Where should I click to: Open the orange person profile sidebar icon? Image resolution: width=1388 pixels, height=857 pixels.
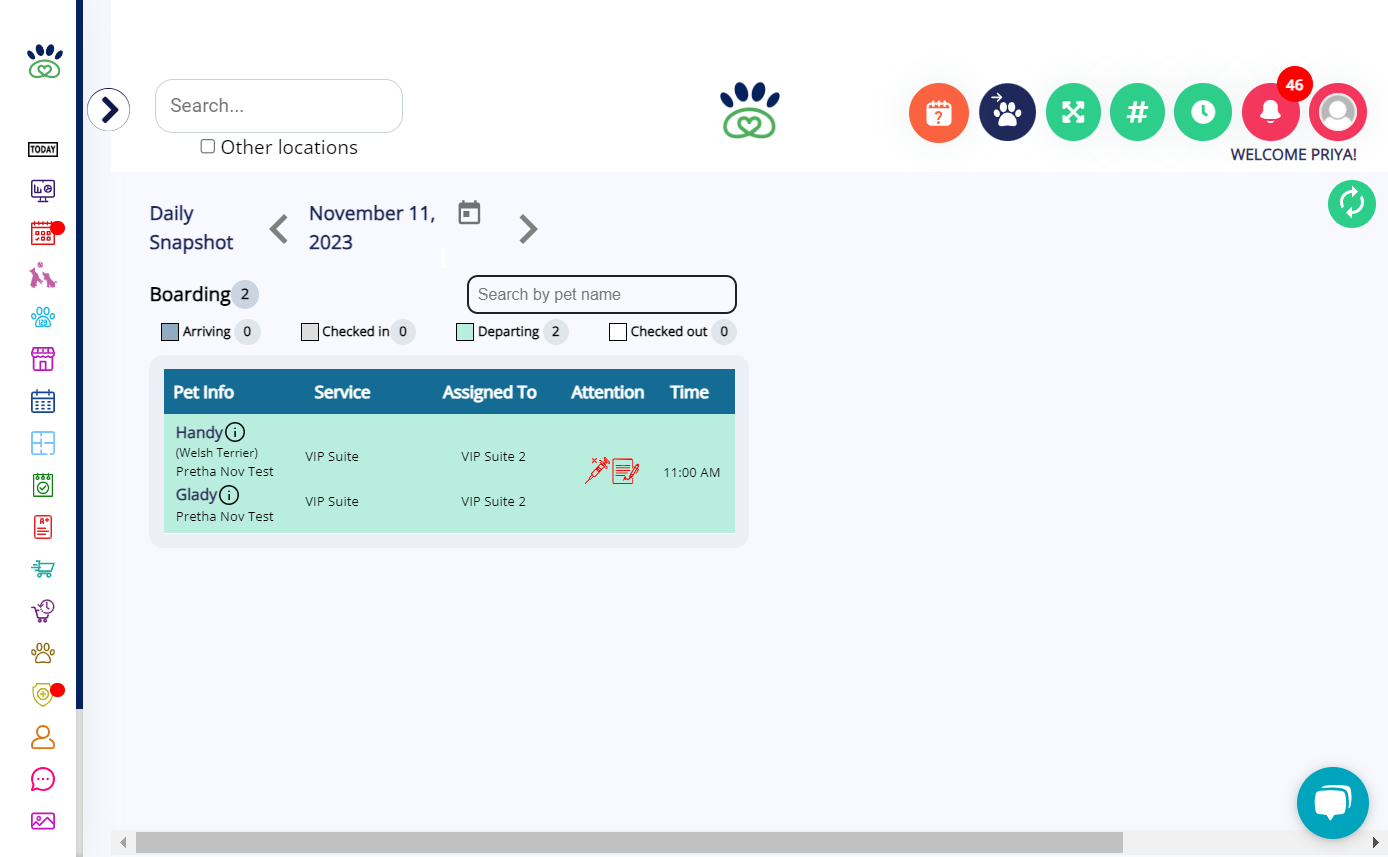click(43, 737)
